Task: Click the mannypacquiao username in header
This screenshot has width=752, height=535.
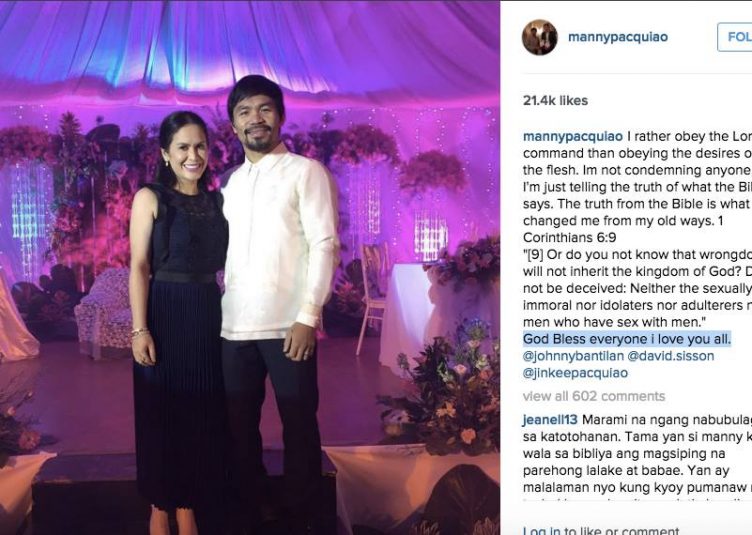Action: click(x=618, y=37)
